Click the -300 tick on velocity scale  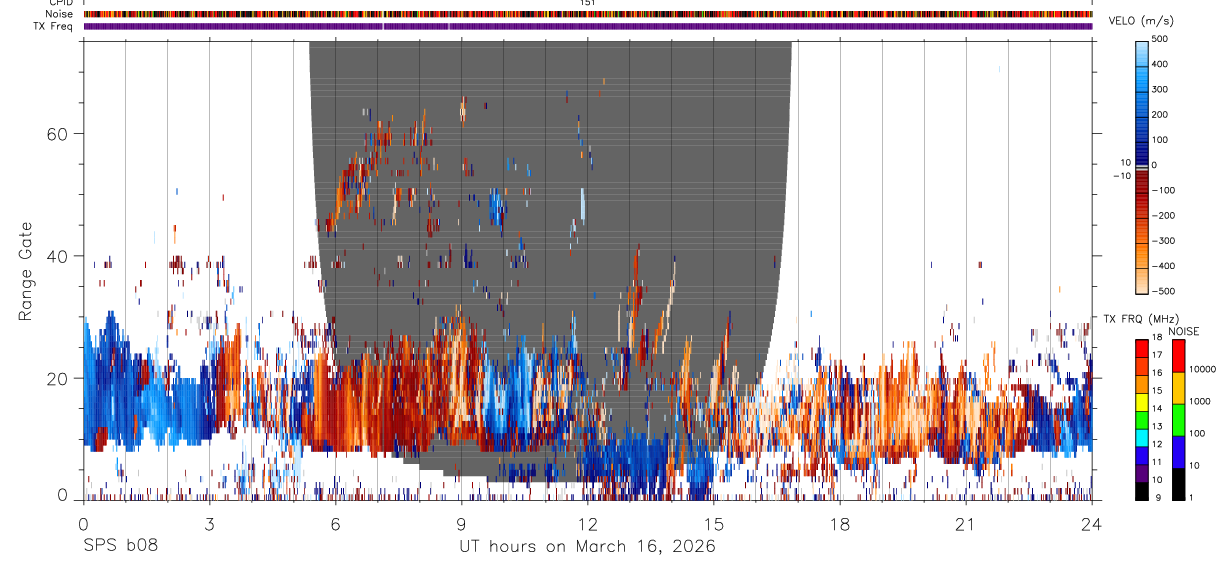pos(1162,240)
